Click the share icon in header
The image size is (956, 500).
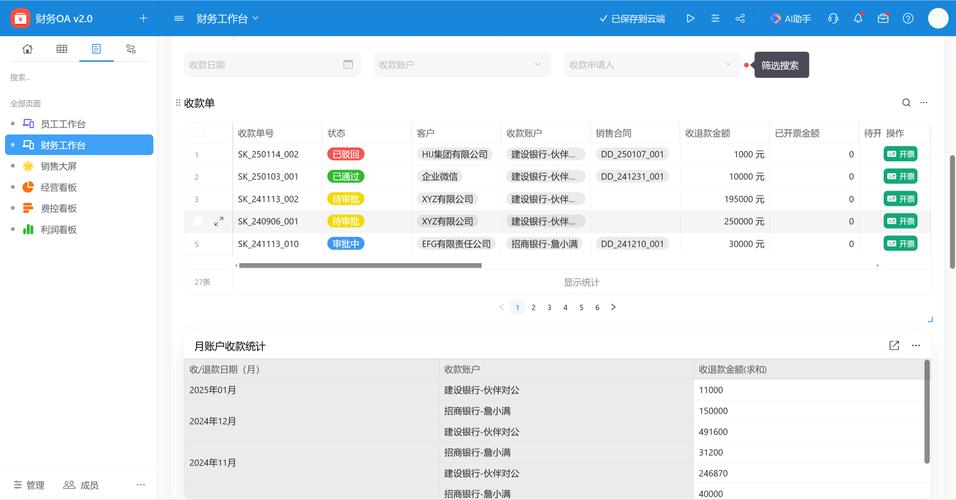click(740, 18)
